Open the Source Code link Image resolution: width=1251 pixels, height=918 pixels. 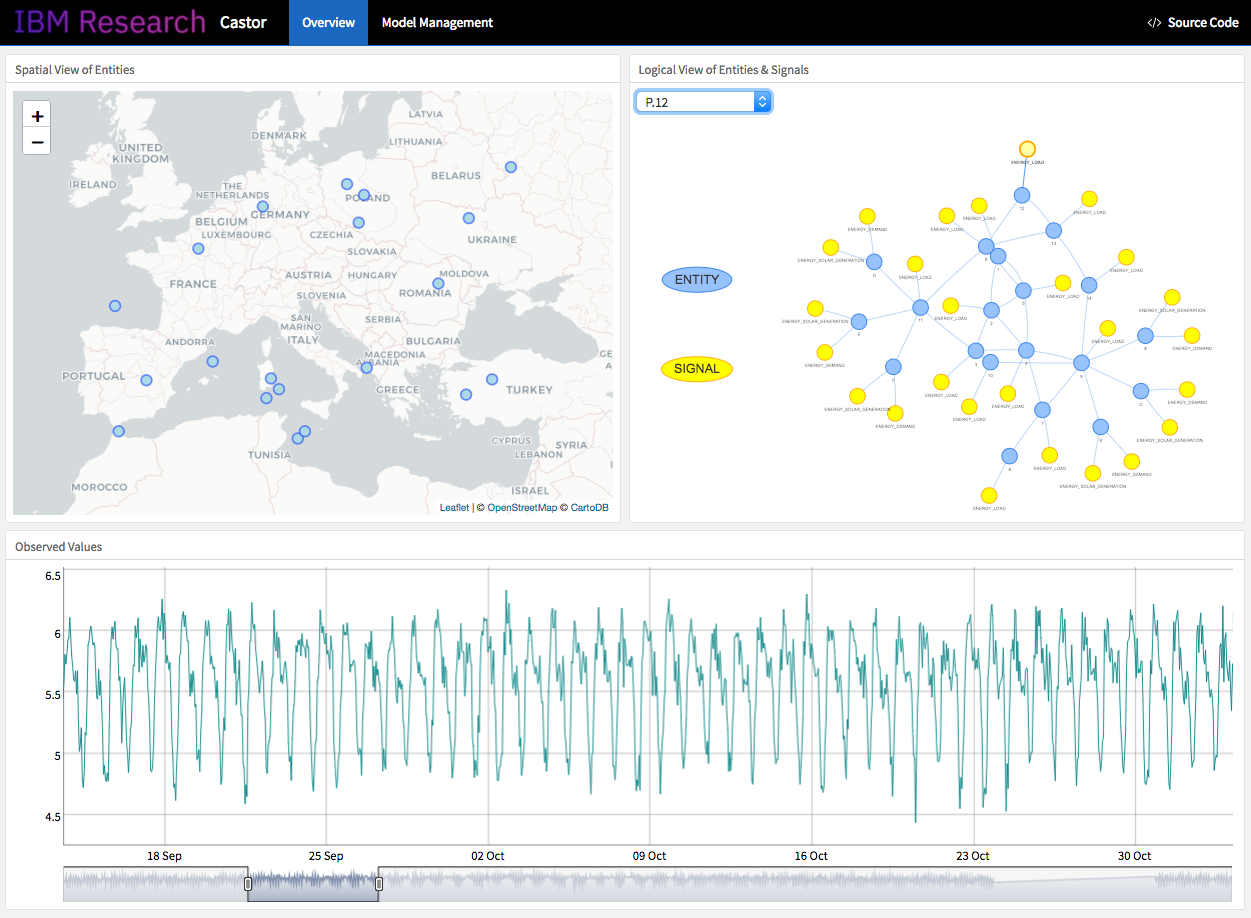1192,22
